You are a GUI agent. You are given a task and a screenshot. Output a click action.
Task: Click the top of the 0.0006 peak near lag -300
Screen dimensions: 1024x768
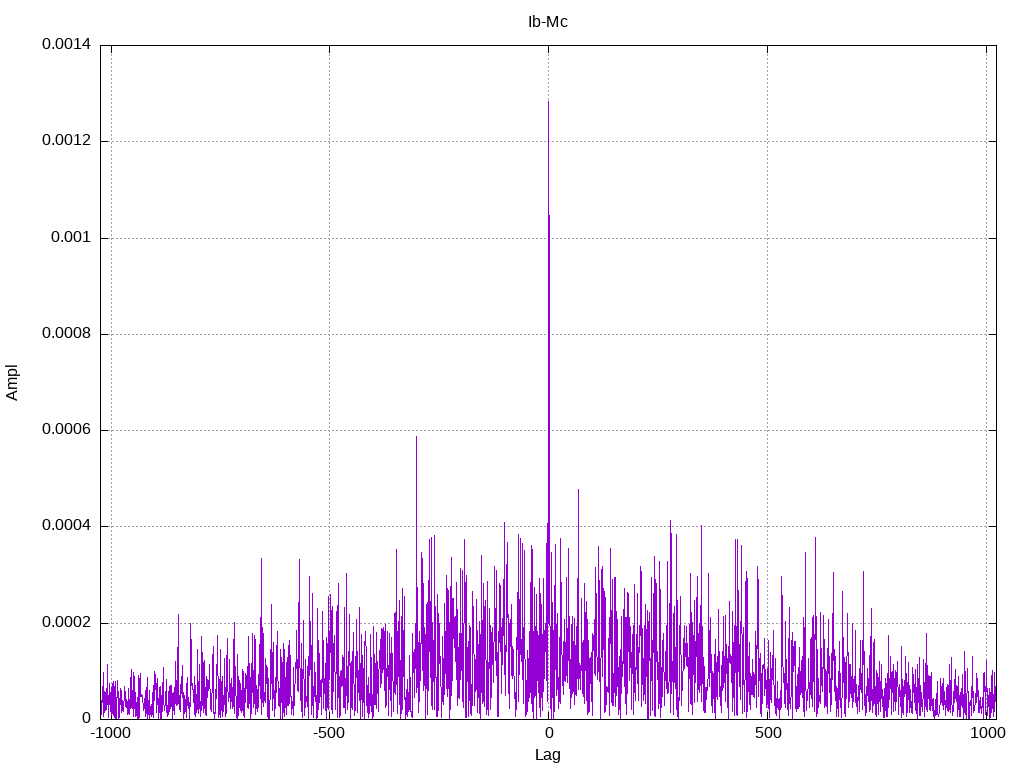416,437
